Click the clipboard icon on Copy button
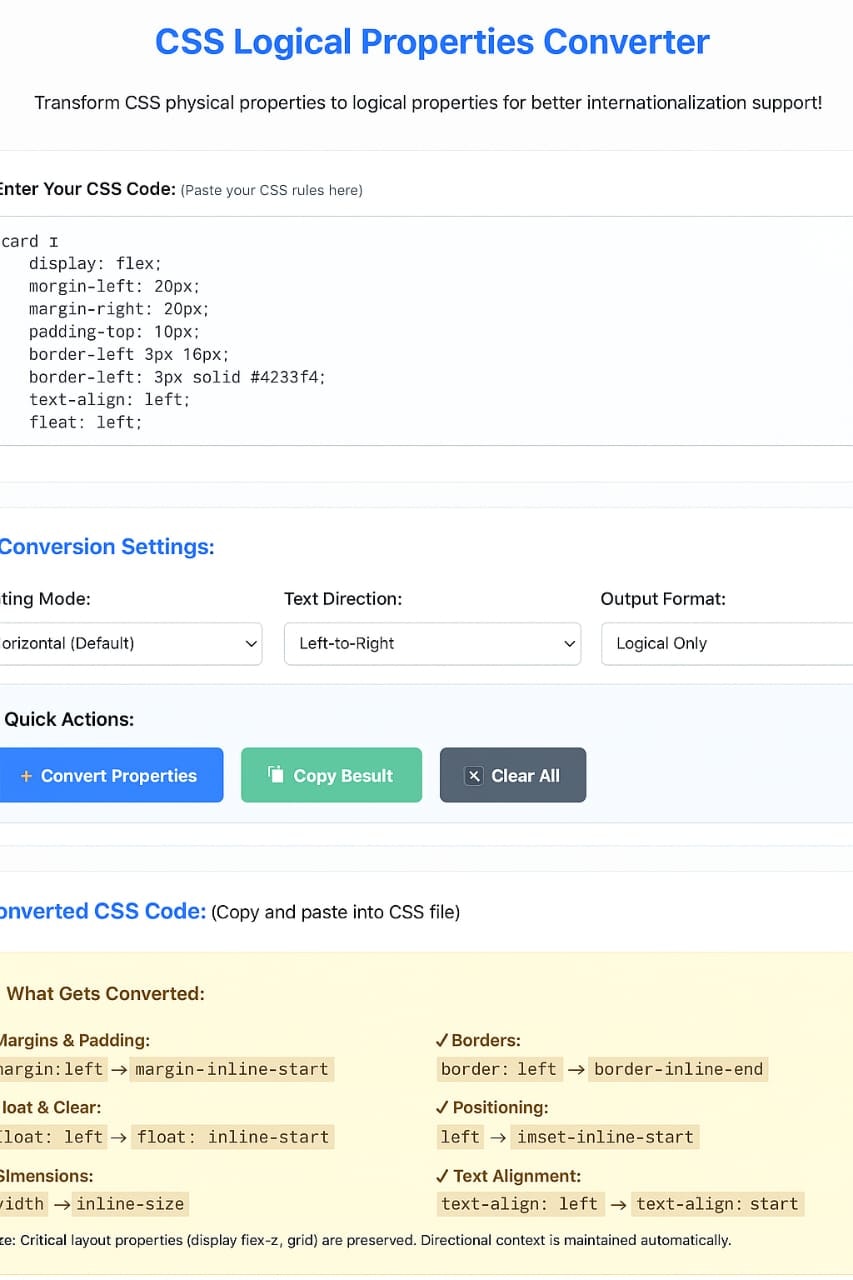Viewport: 853px width, 1280px height. click(276, 775)
